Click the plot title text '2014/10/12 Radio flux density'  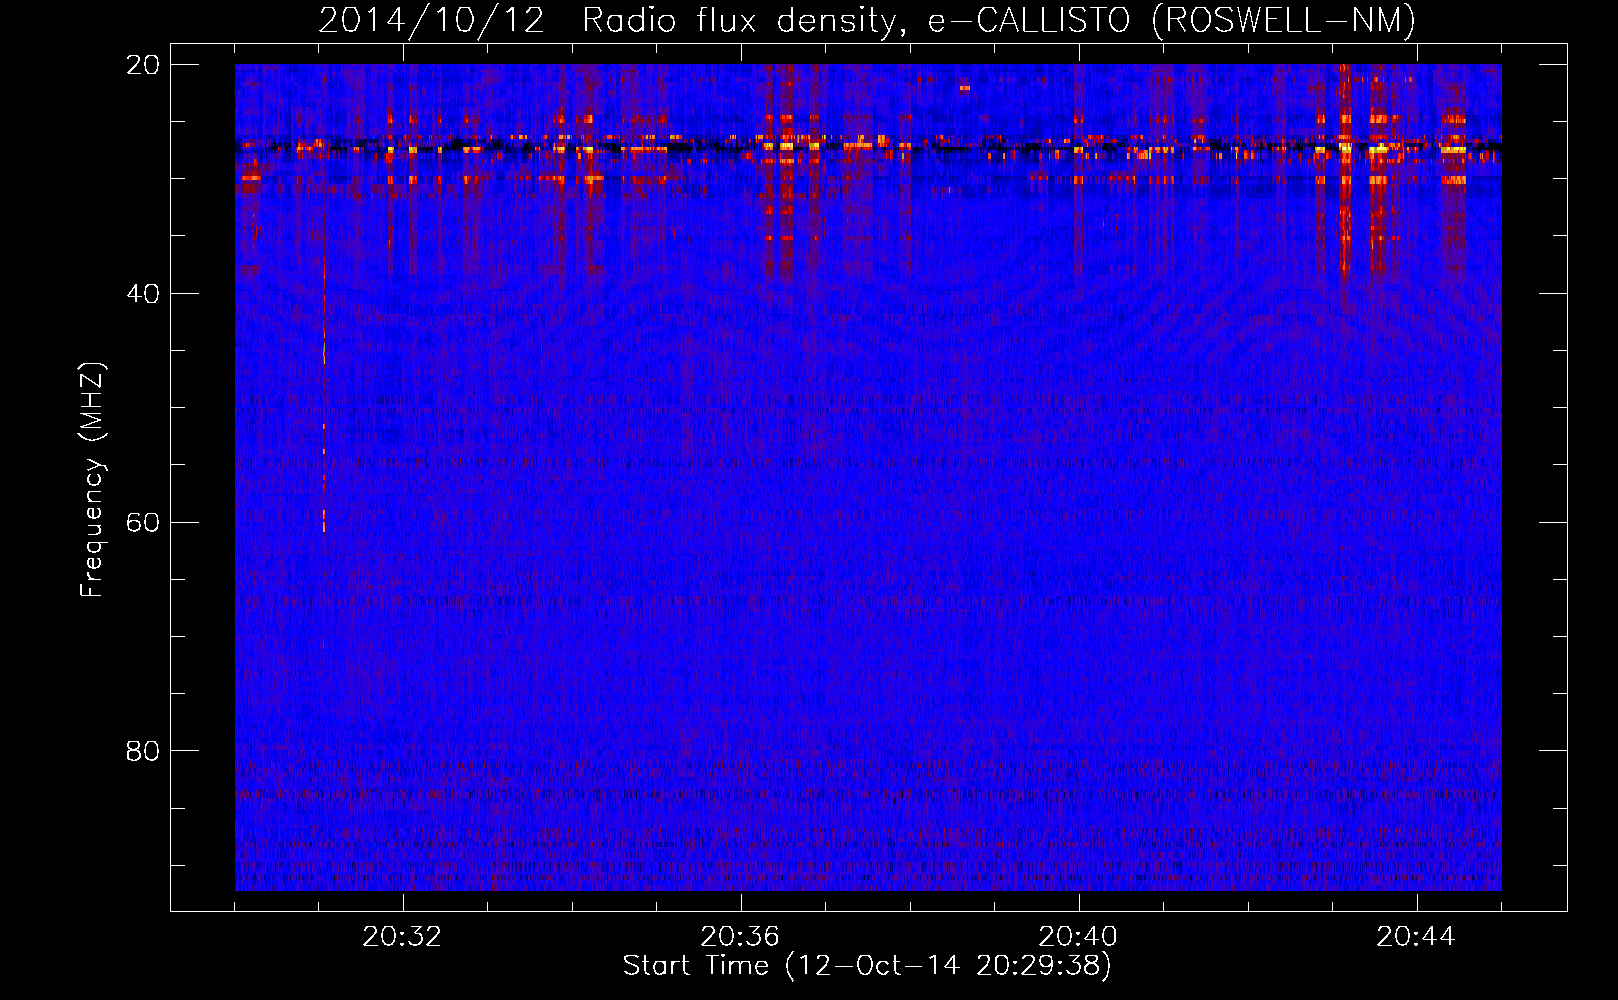click(x=612, y=21)
